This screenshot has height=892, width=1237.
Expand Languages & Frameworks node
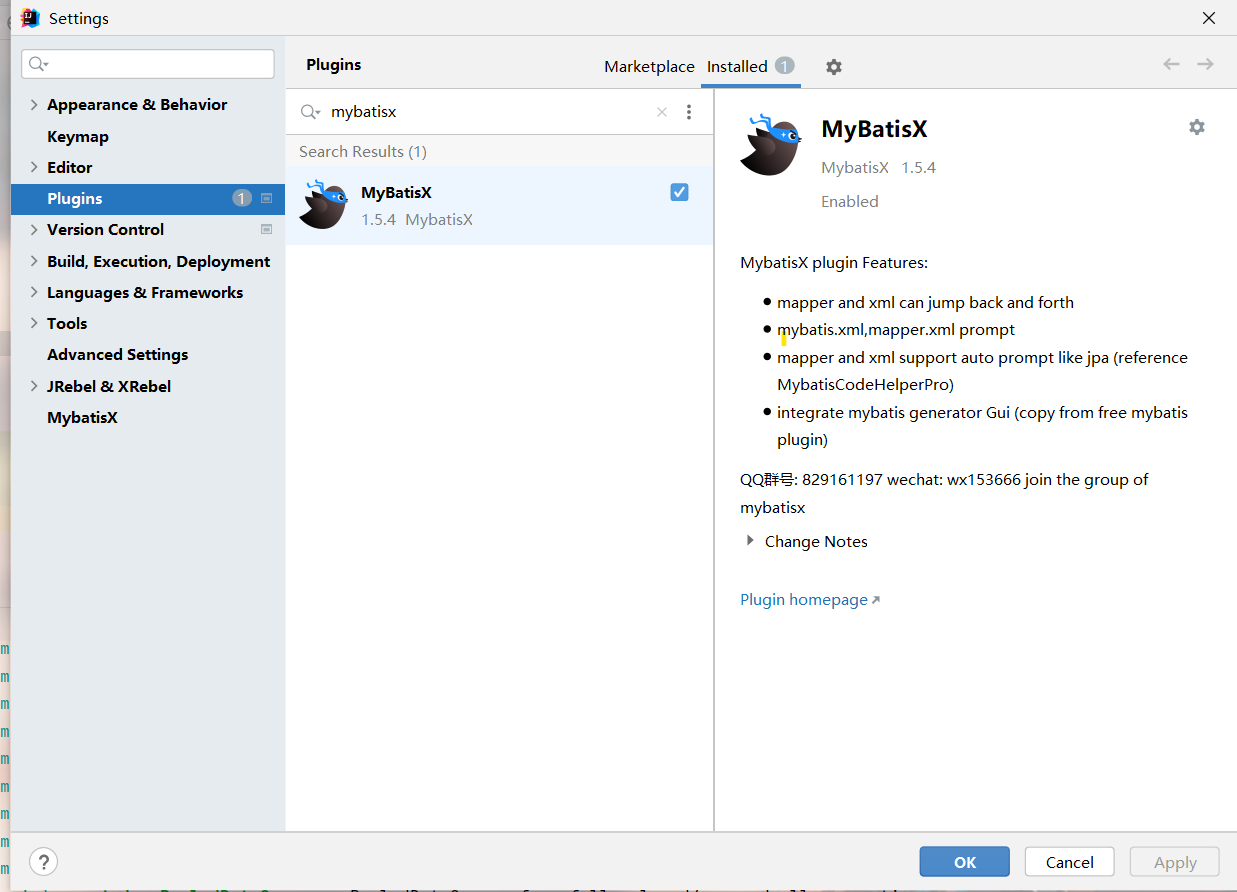[x=34, y=292]
